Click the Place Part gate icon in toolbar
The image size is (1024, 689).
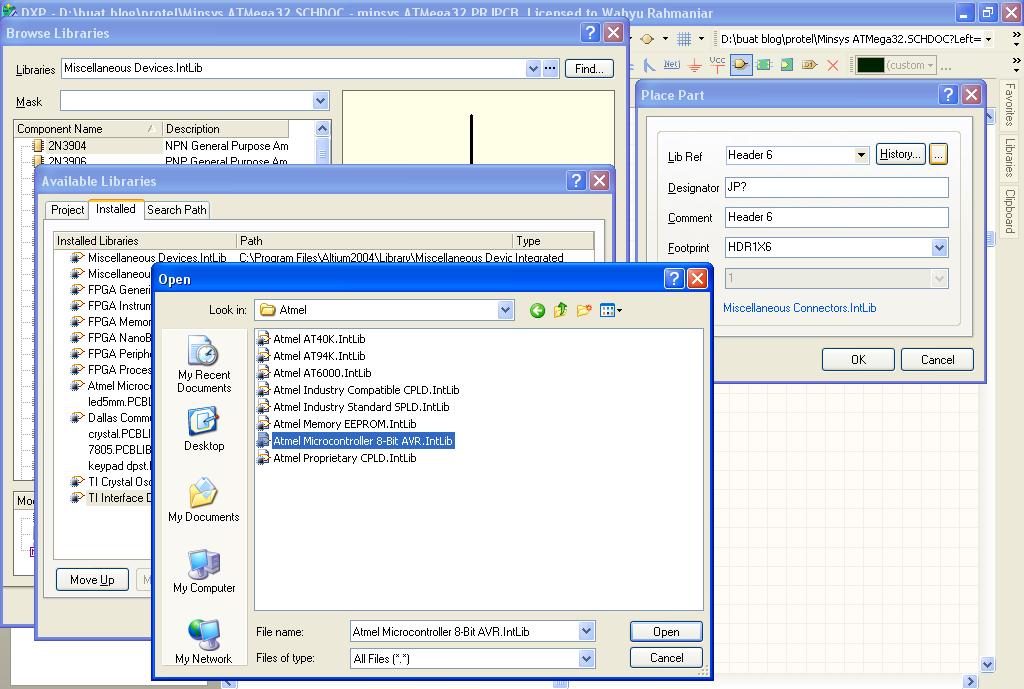pos(741,65)
